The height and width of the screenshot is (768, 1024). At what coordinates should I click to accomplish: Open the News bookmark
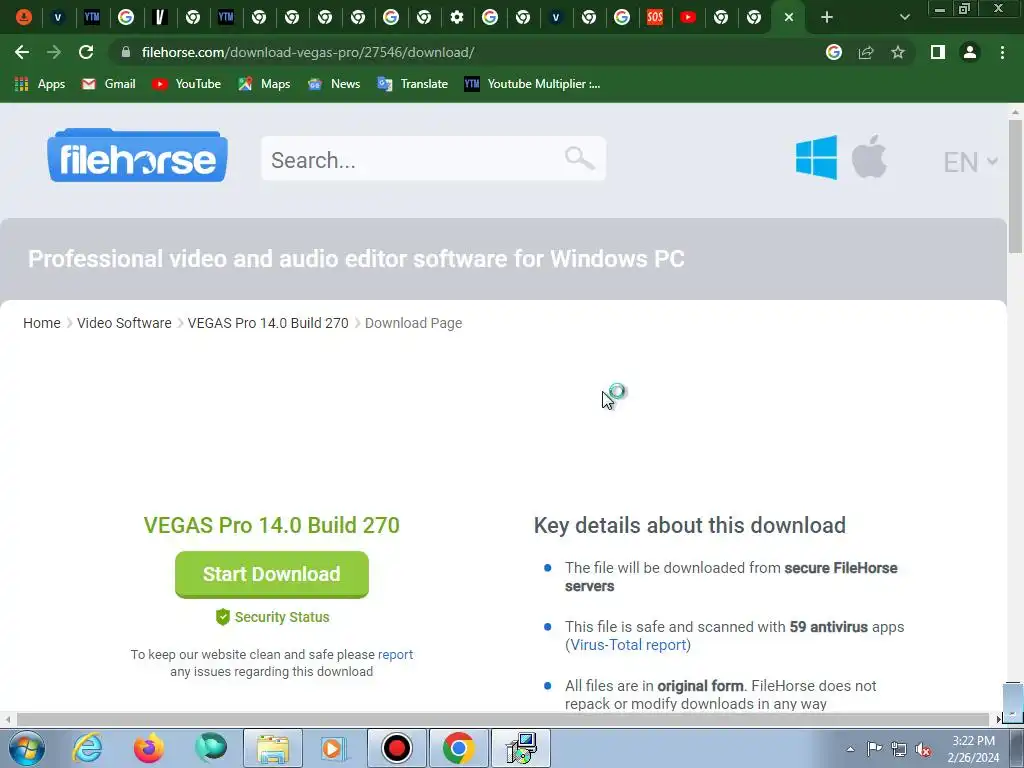(x=334, y=84)
